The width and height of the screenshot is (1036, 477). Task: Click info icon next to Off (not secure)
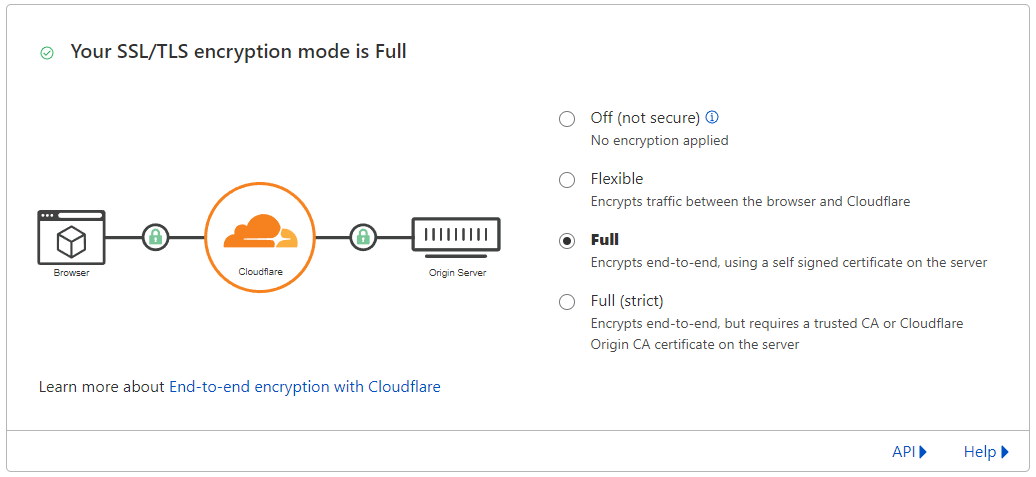tap(713, 118)
